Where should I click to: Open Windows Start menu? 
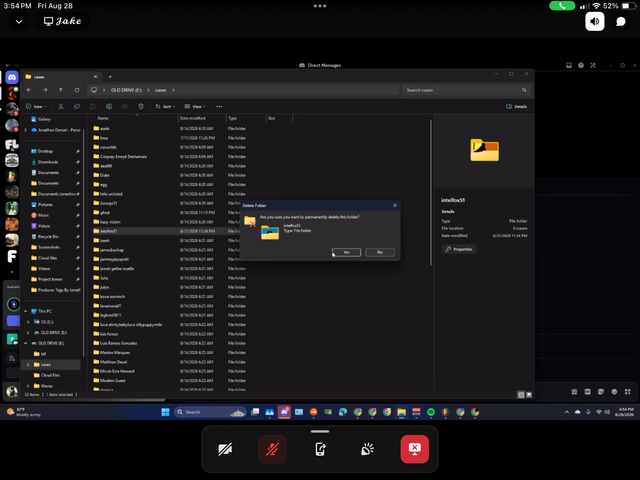(x=165, y=412)
